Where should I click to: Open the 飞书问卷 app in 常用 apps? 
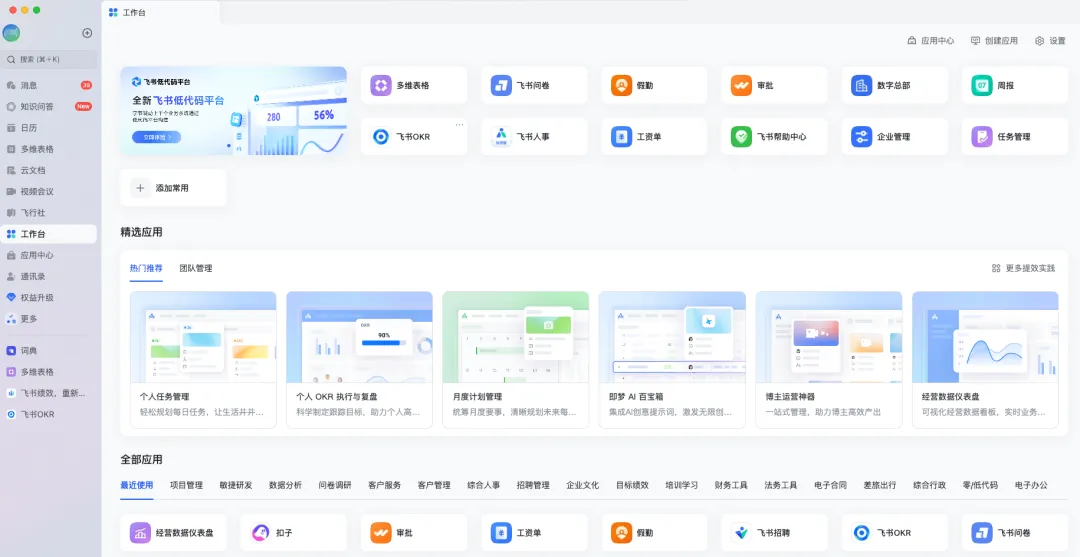pos(534,85)
